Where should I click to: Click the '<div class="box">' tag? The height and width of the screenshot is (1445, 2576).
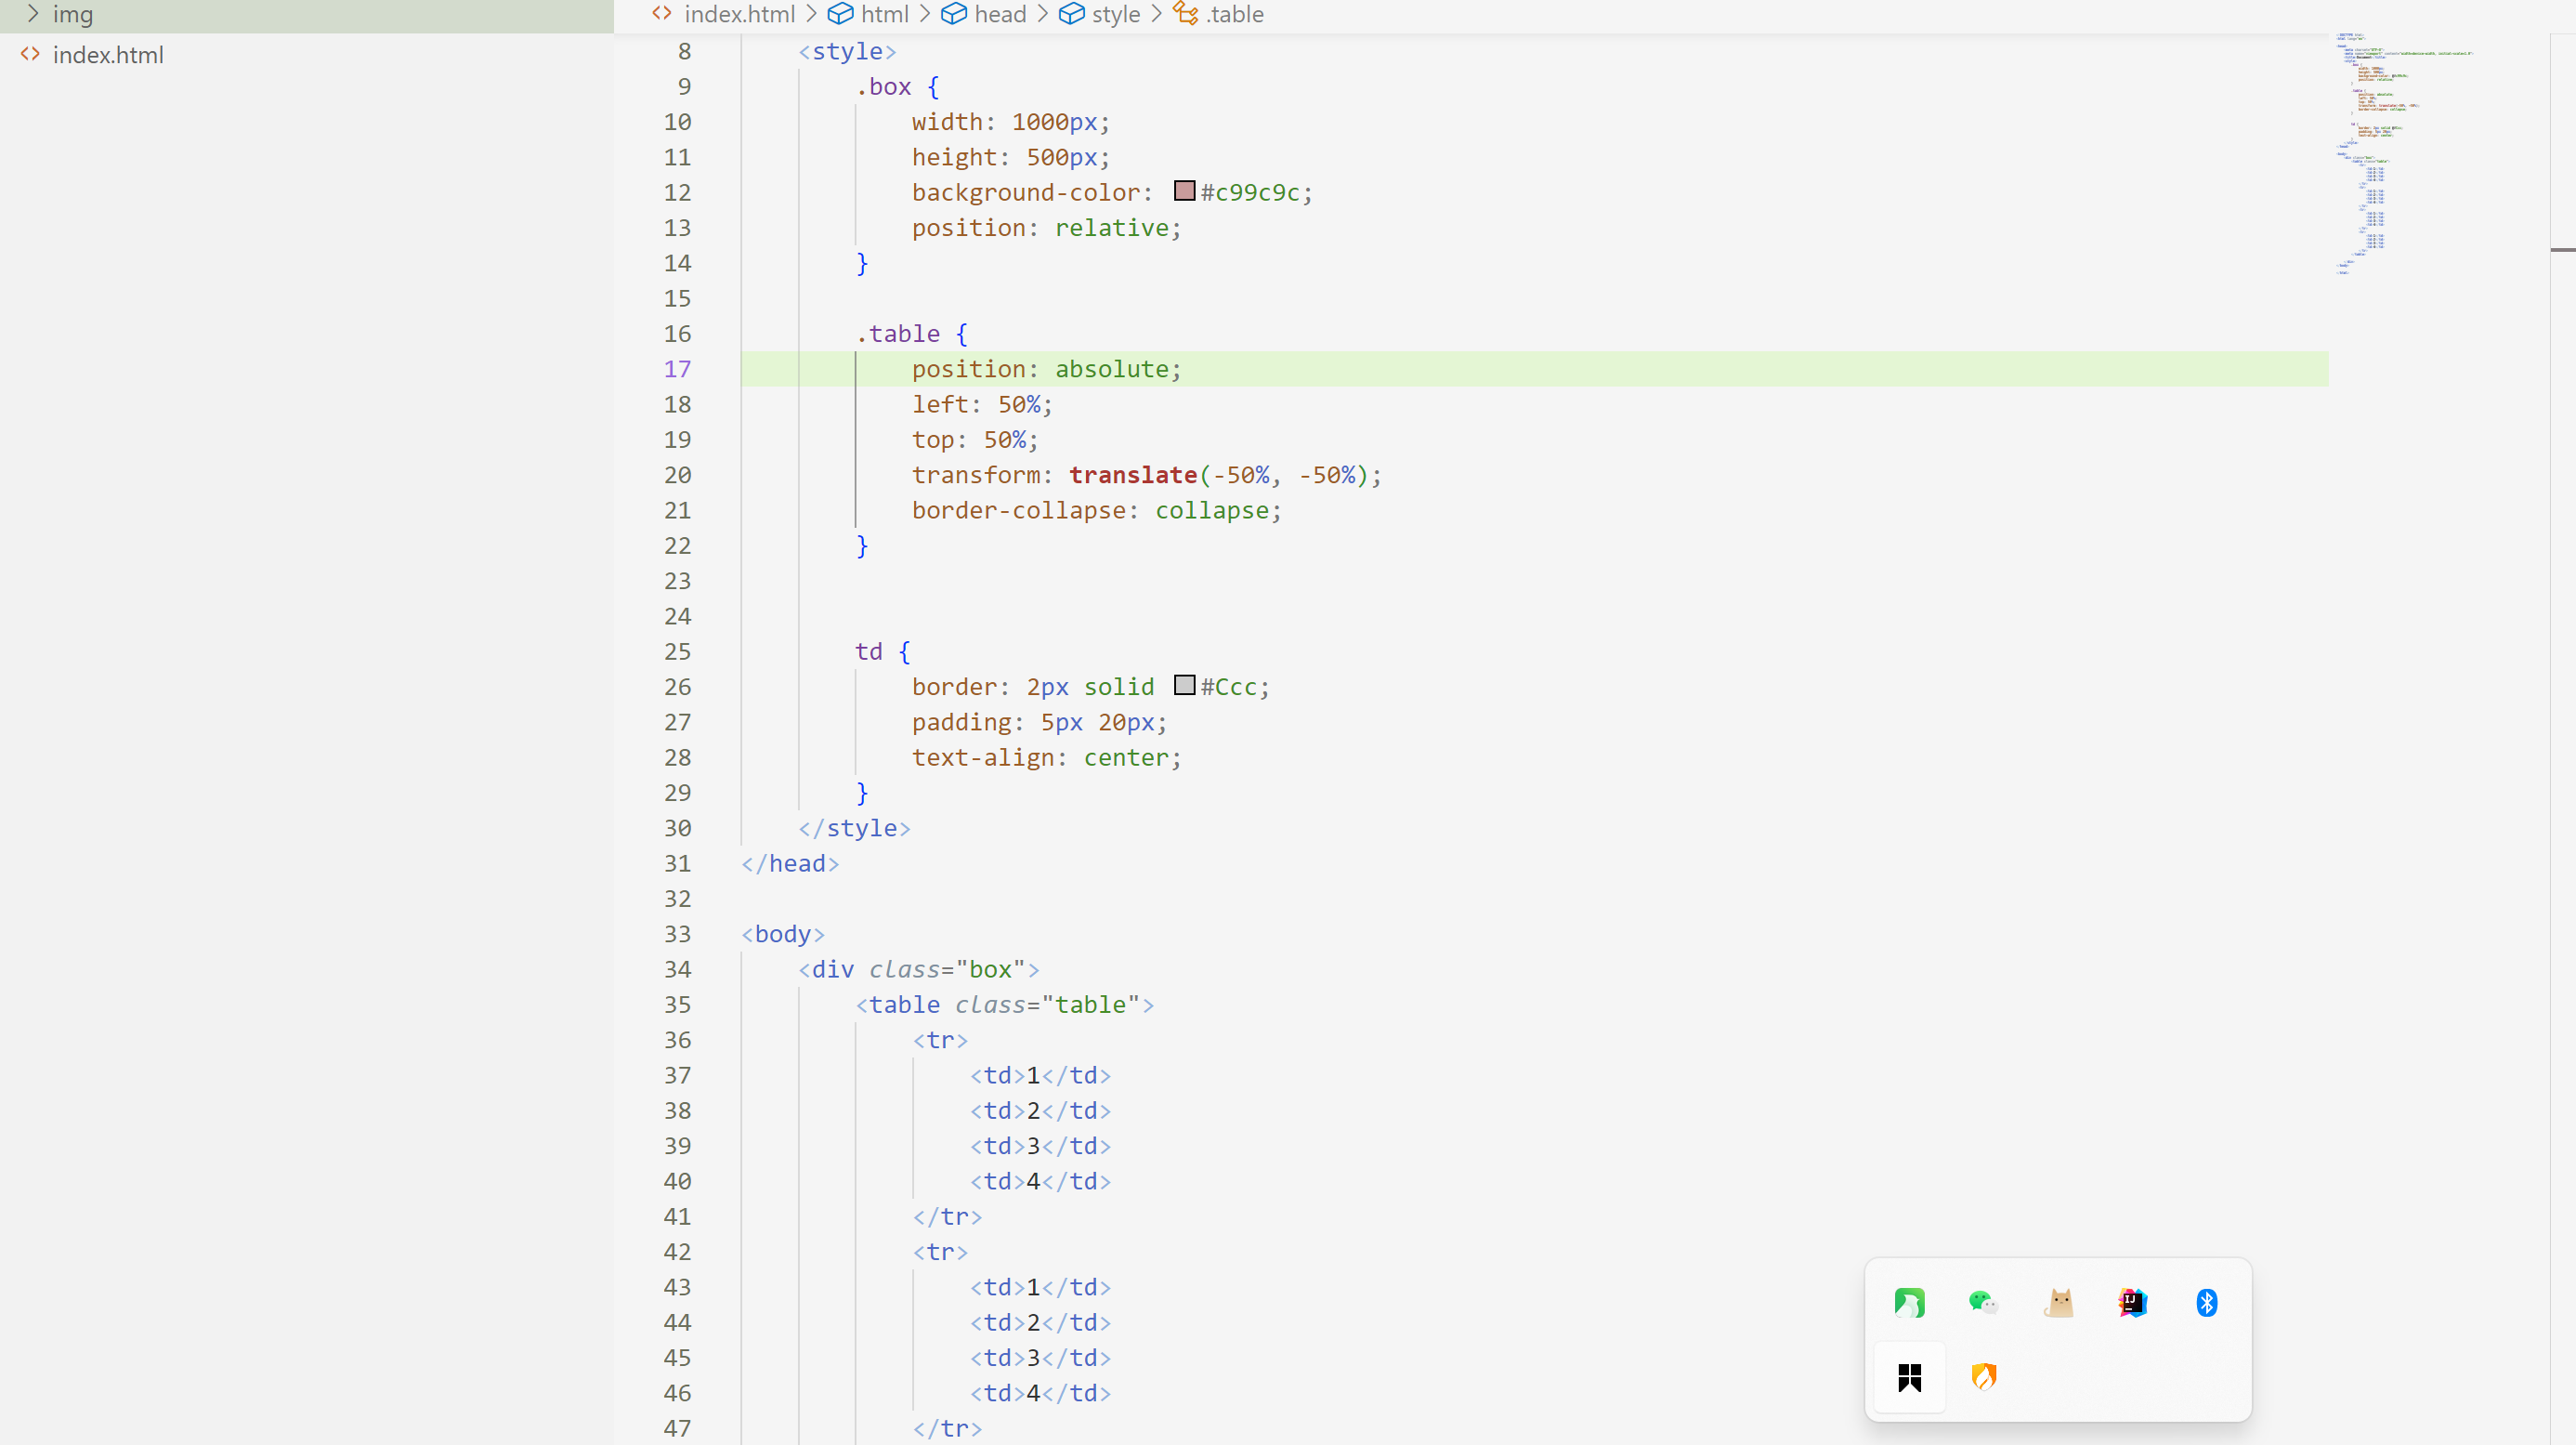tap(919, 970)
